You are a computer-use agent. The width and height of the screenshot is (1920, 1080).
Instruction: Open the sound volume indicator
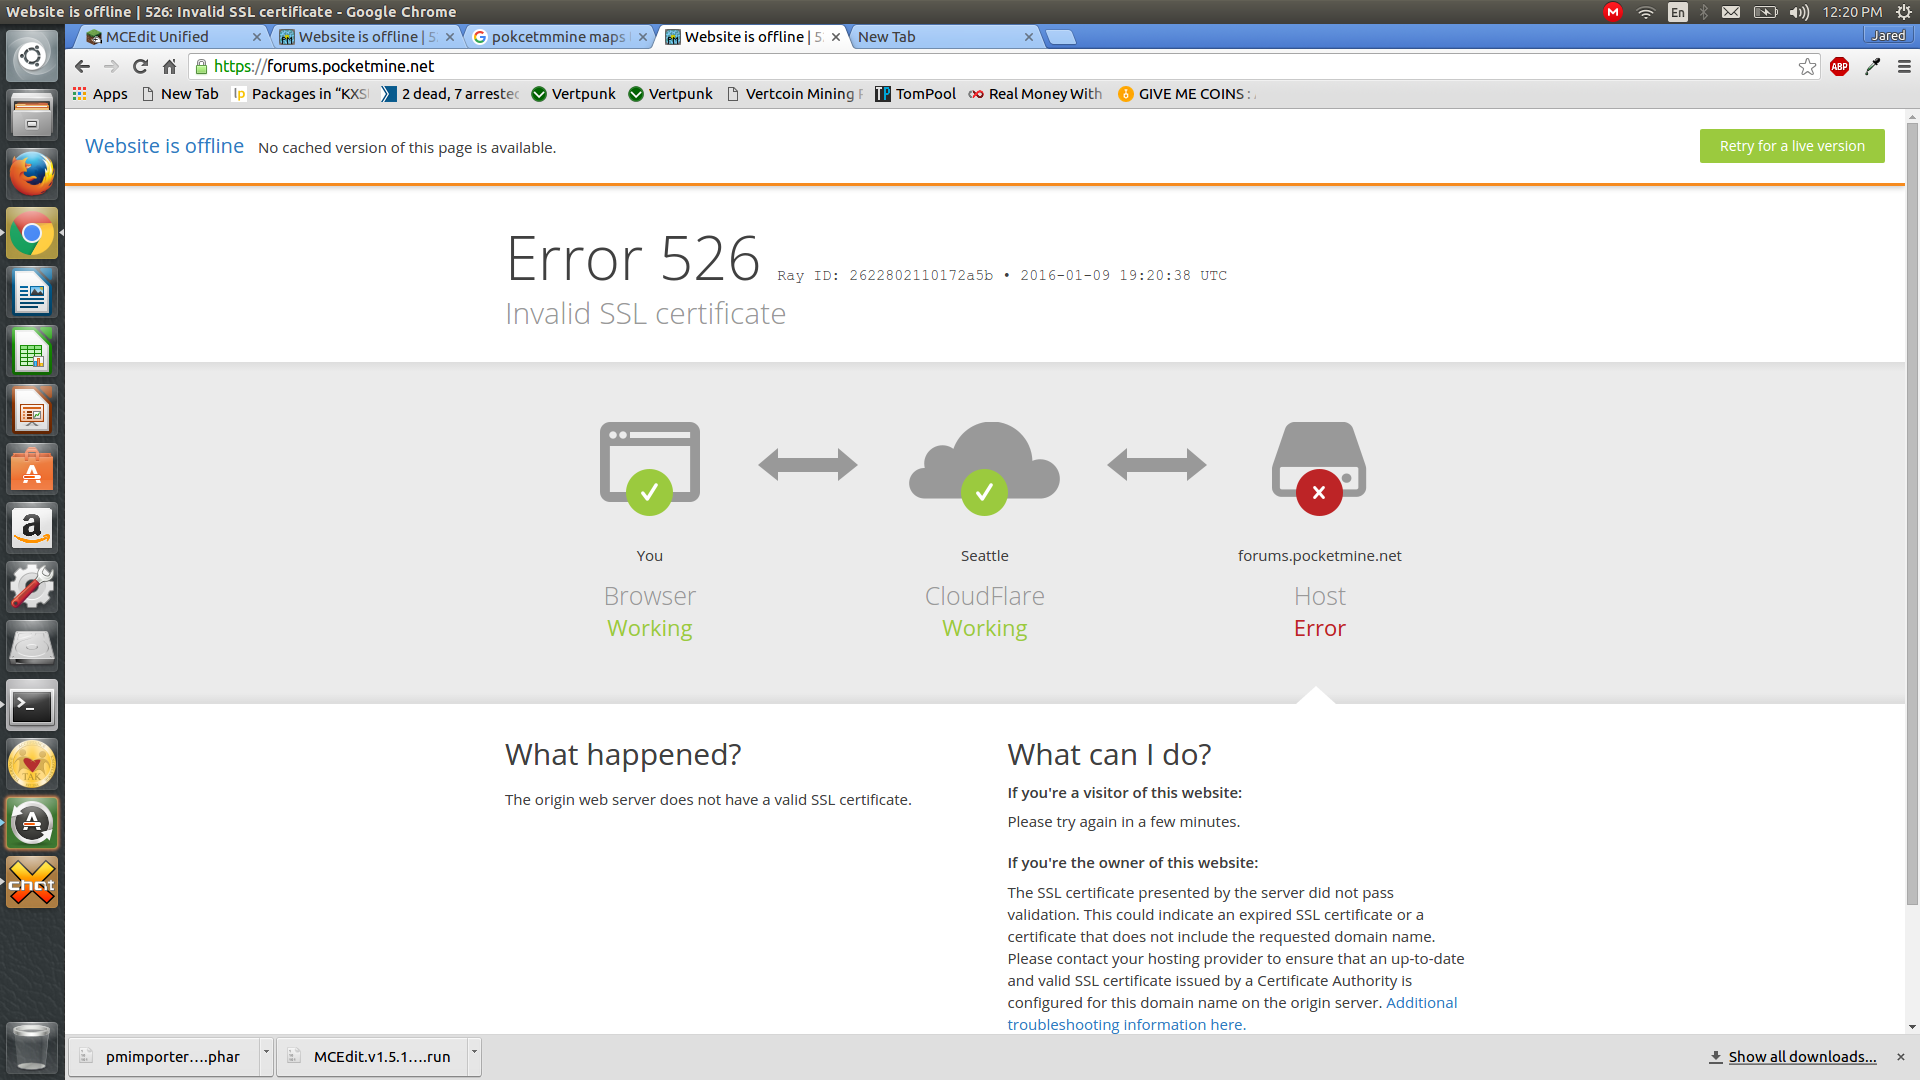[x=1799, y=12]
